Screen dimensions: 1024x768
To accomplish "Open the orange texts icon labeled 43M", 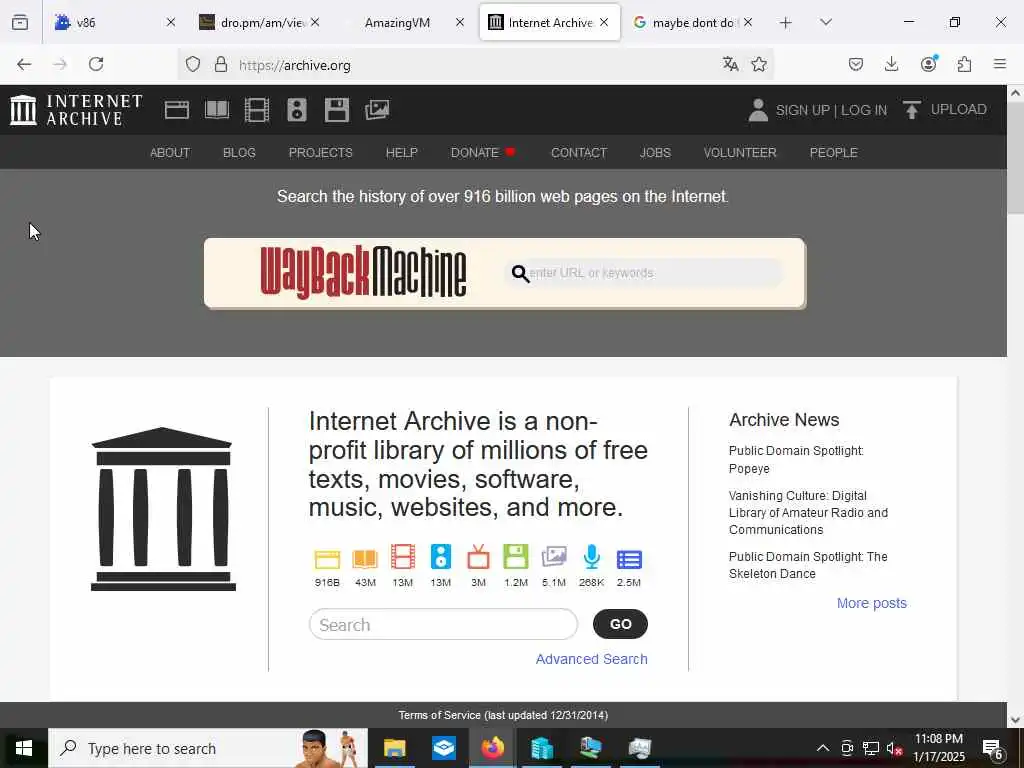I will [x=365, y=559].
